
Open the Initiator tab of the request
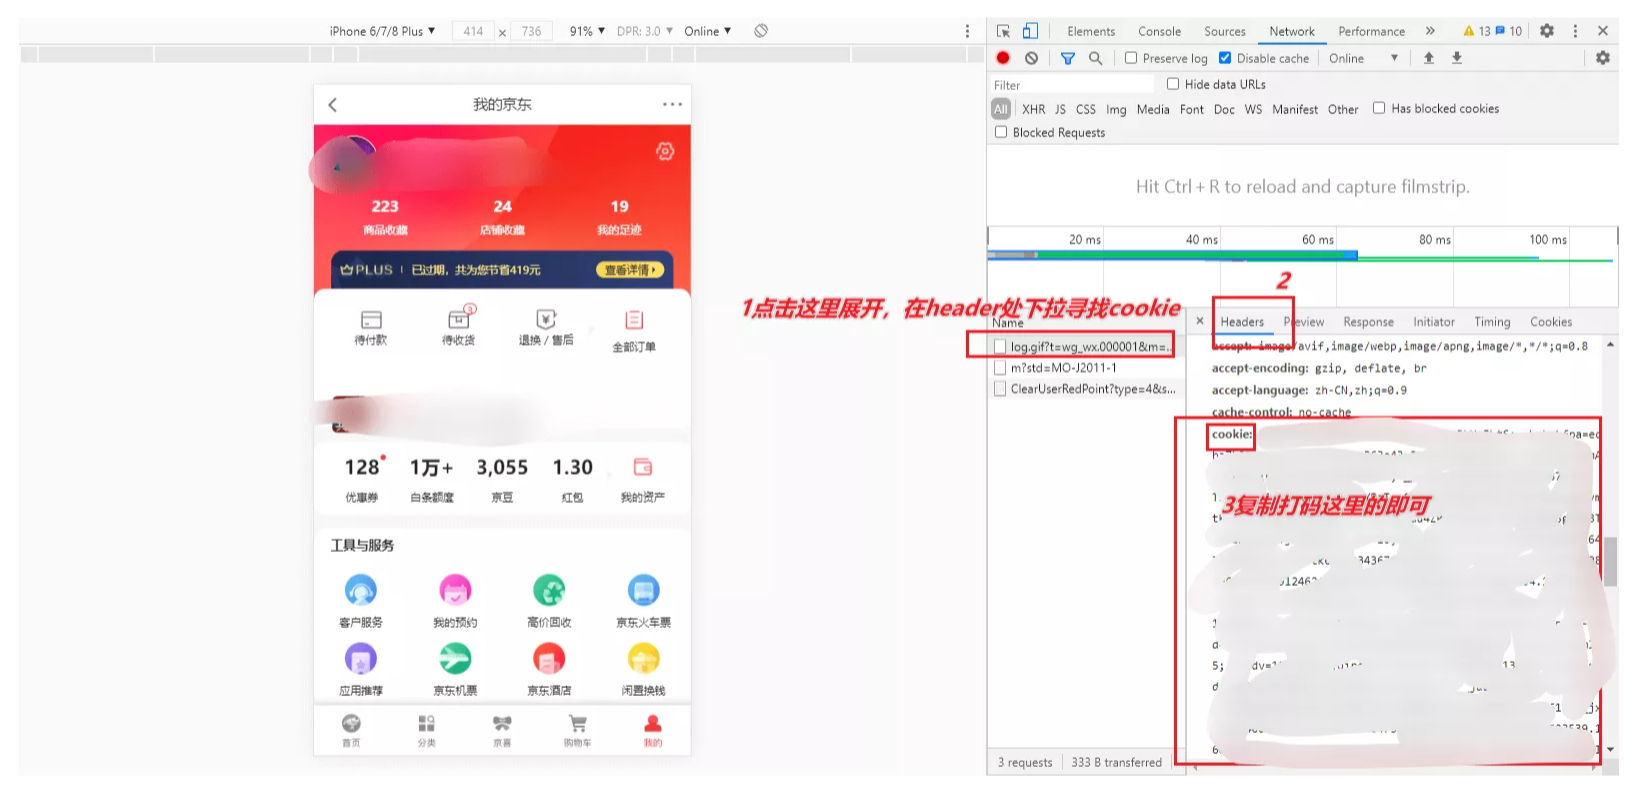point(1434,322)
